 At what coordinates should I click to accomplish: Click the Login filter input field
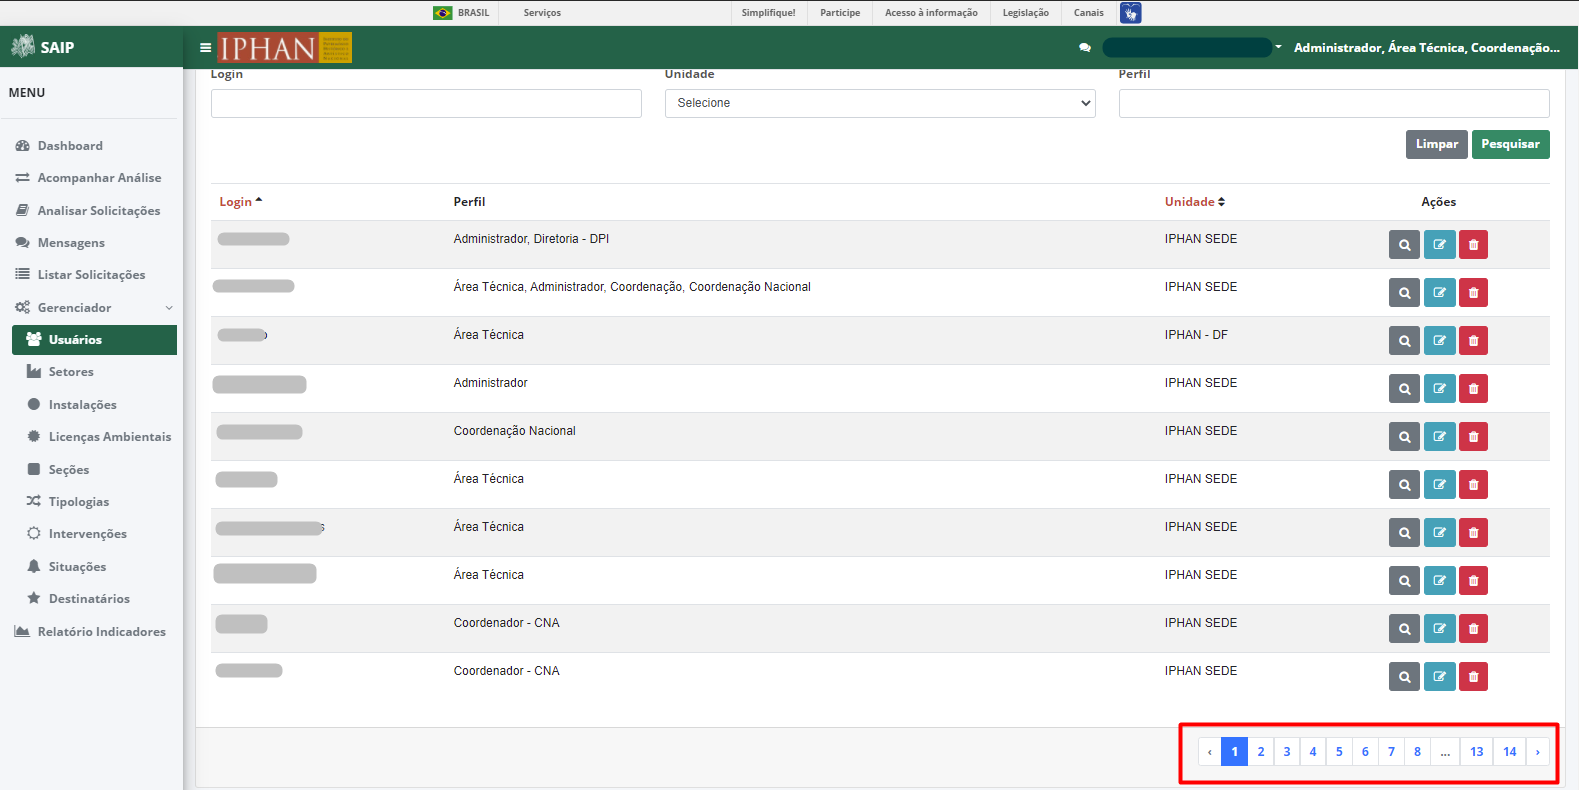click(426, 103)
